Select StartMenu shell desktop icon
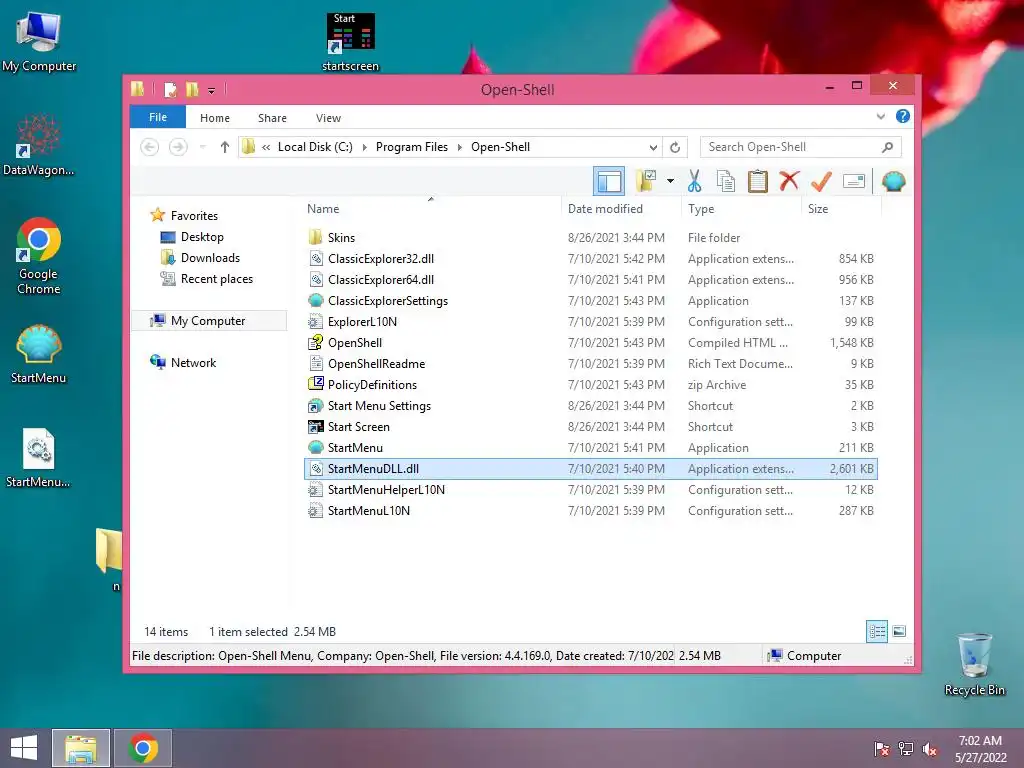The width and height of the screenshot is (1024, 768). [39, 354]
